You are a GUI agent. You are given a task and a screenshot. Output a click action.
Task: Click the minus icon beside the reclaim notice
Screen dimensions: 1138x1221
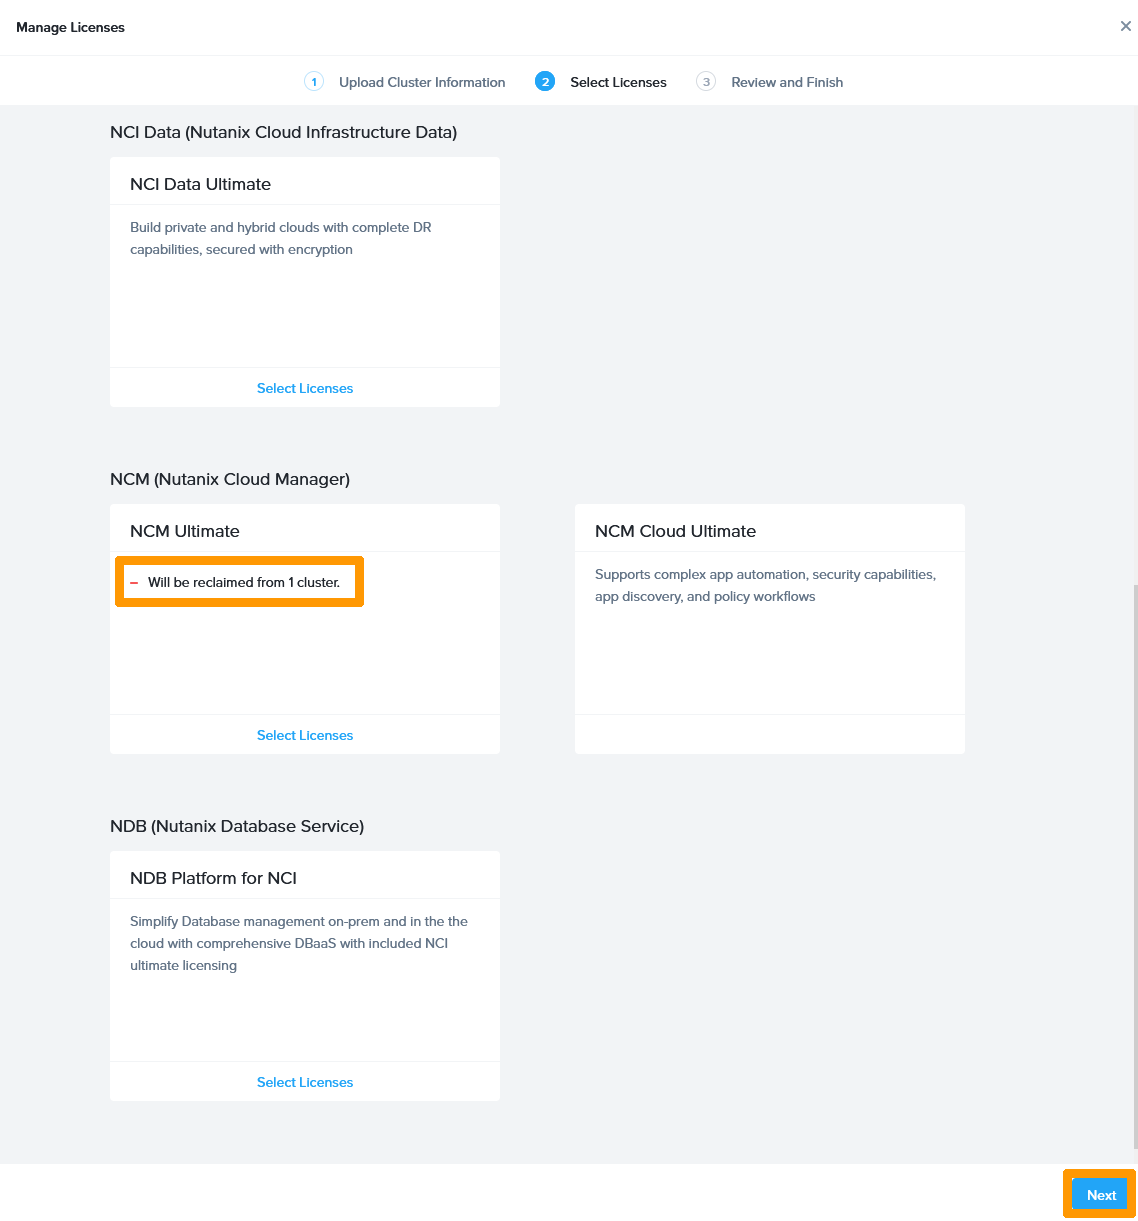[134, 582]
